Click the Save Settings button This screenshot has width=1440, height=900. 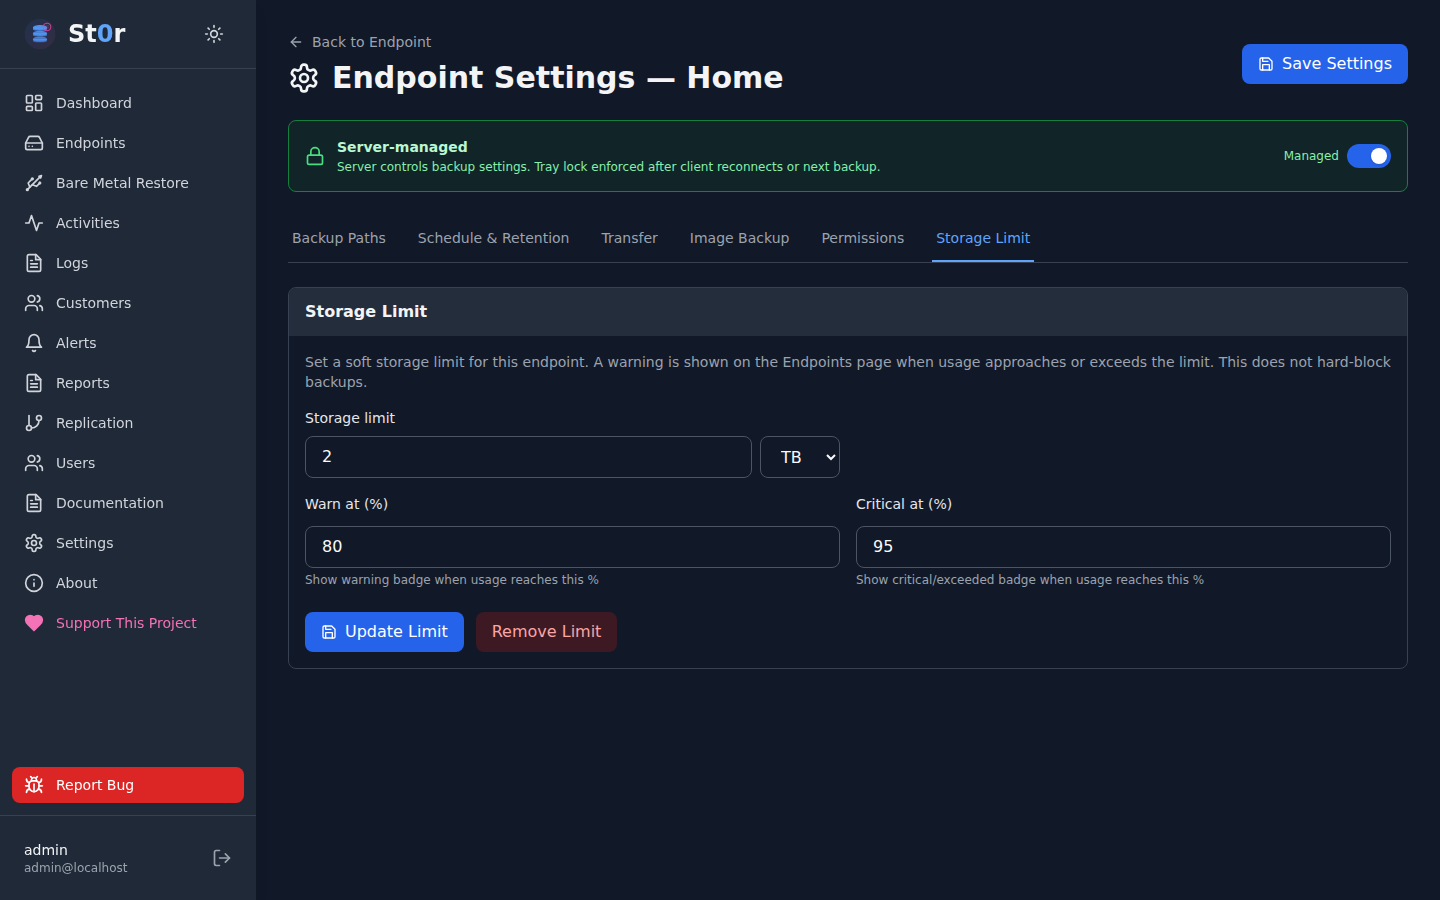click(x=1324, y=64)
